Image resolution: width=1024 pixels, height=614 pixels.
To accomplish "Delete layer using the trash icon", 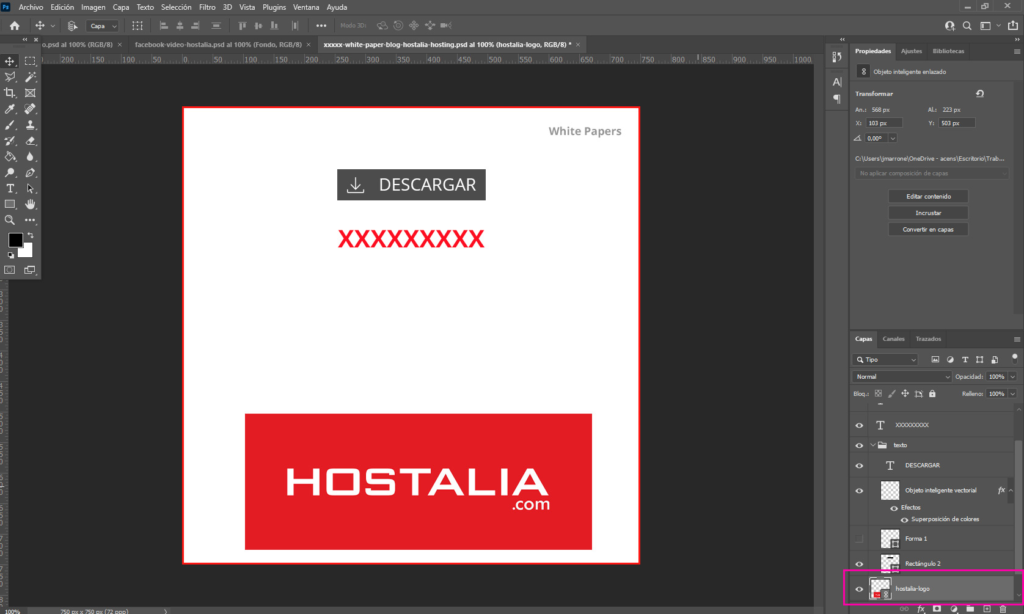I will (x=1003, y=608).
